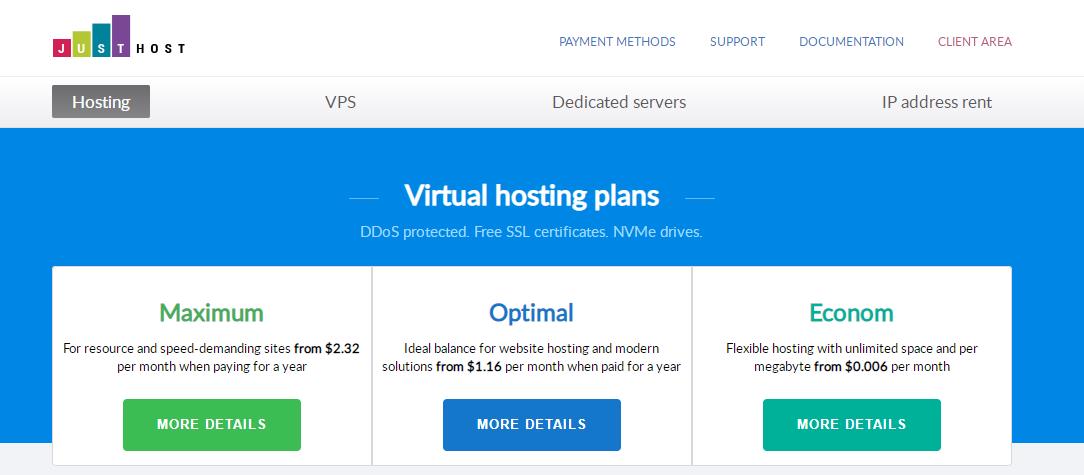This screenshot has width=1084, height=475.
Task: Select the Hosting tab
Action: [x=101, y=102]
